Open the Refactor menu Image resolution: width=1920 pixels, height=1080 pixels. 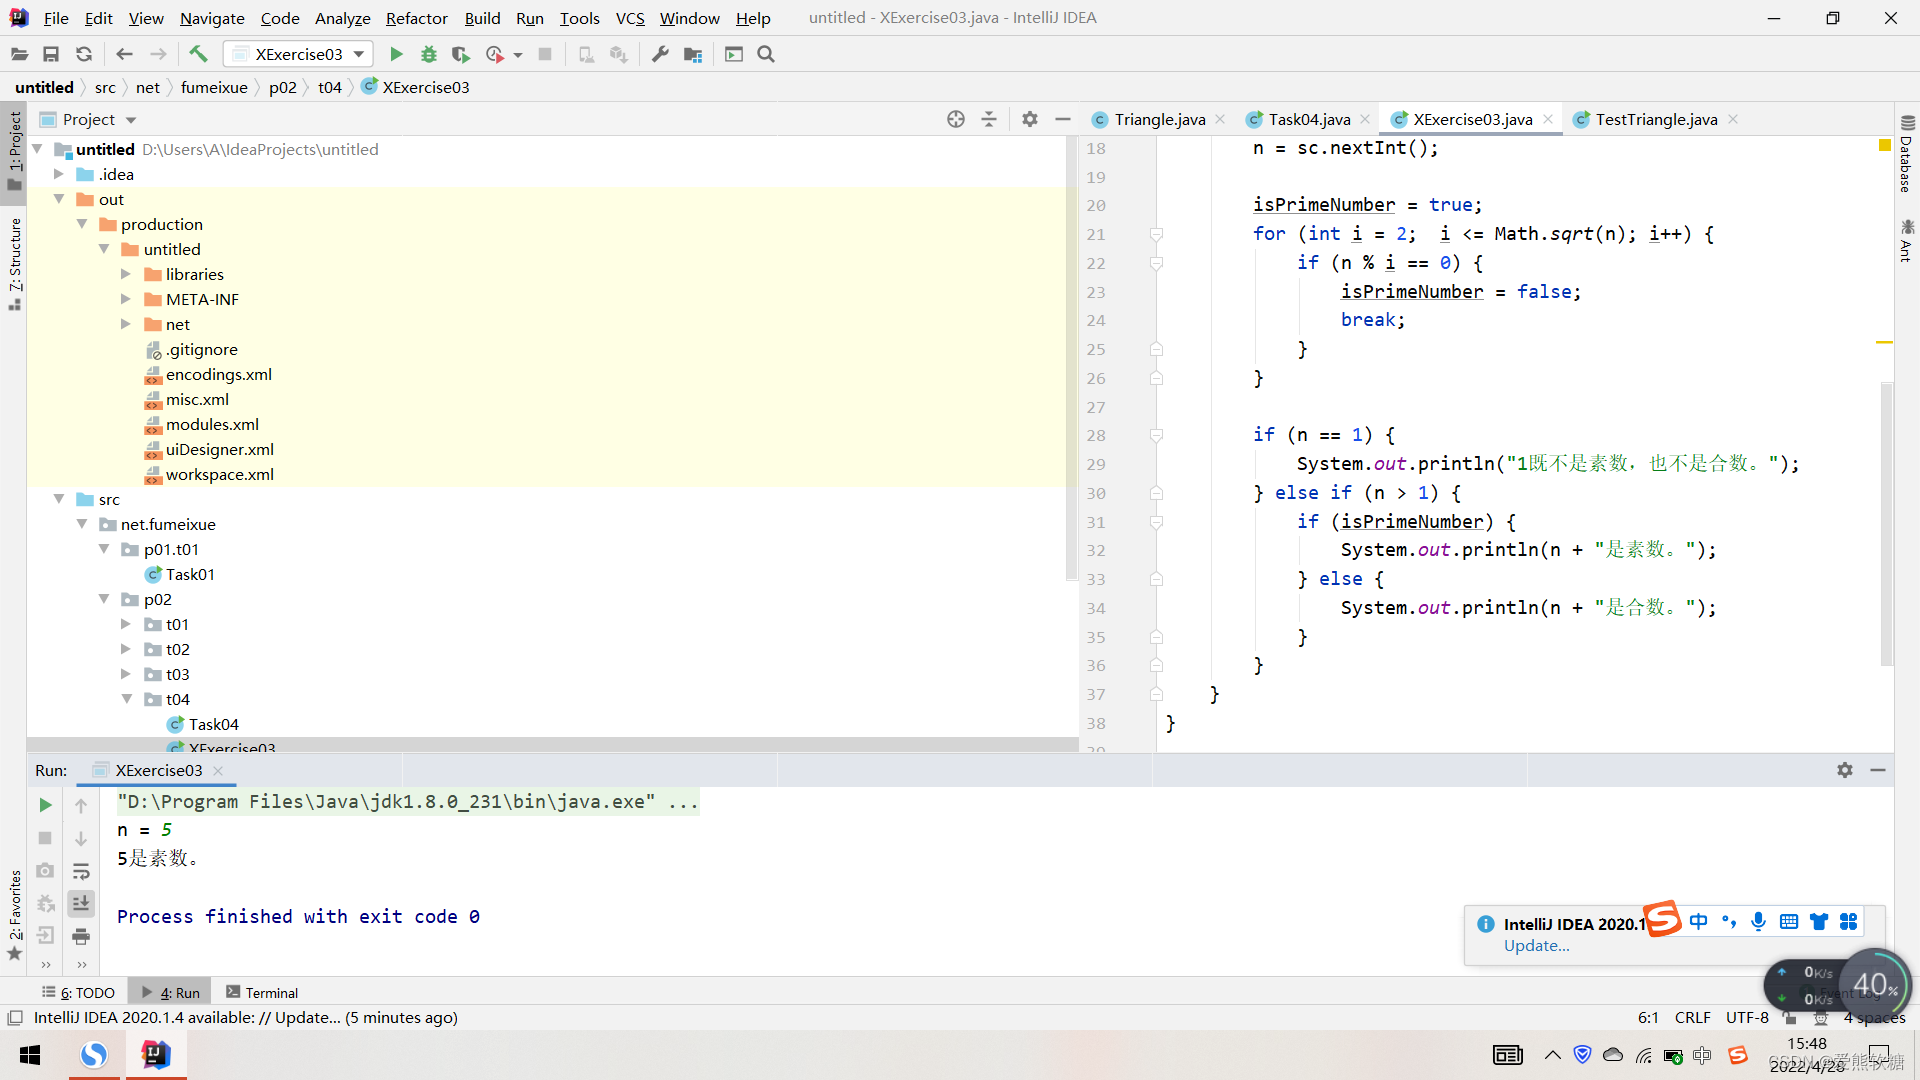coord(417,18)
